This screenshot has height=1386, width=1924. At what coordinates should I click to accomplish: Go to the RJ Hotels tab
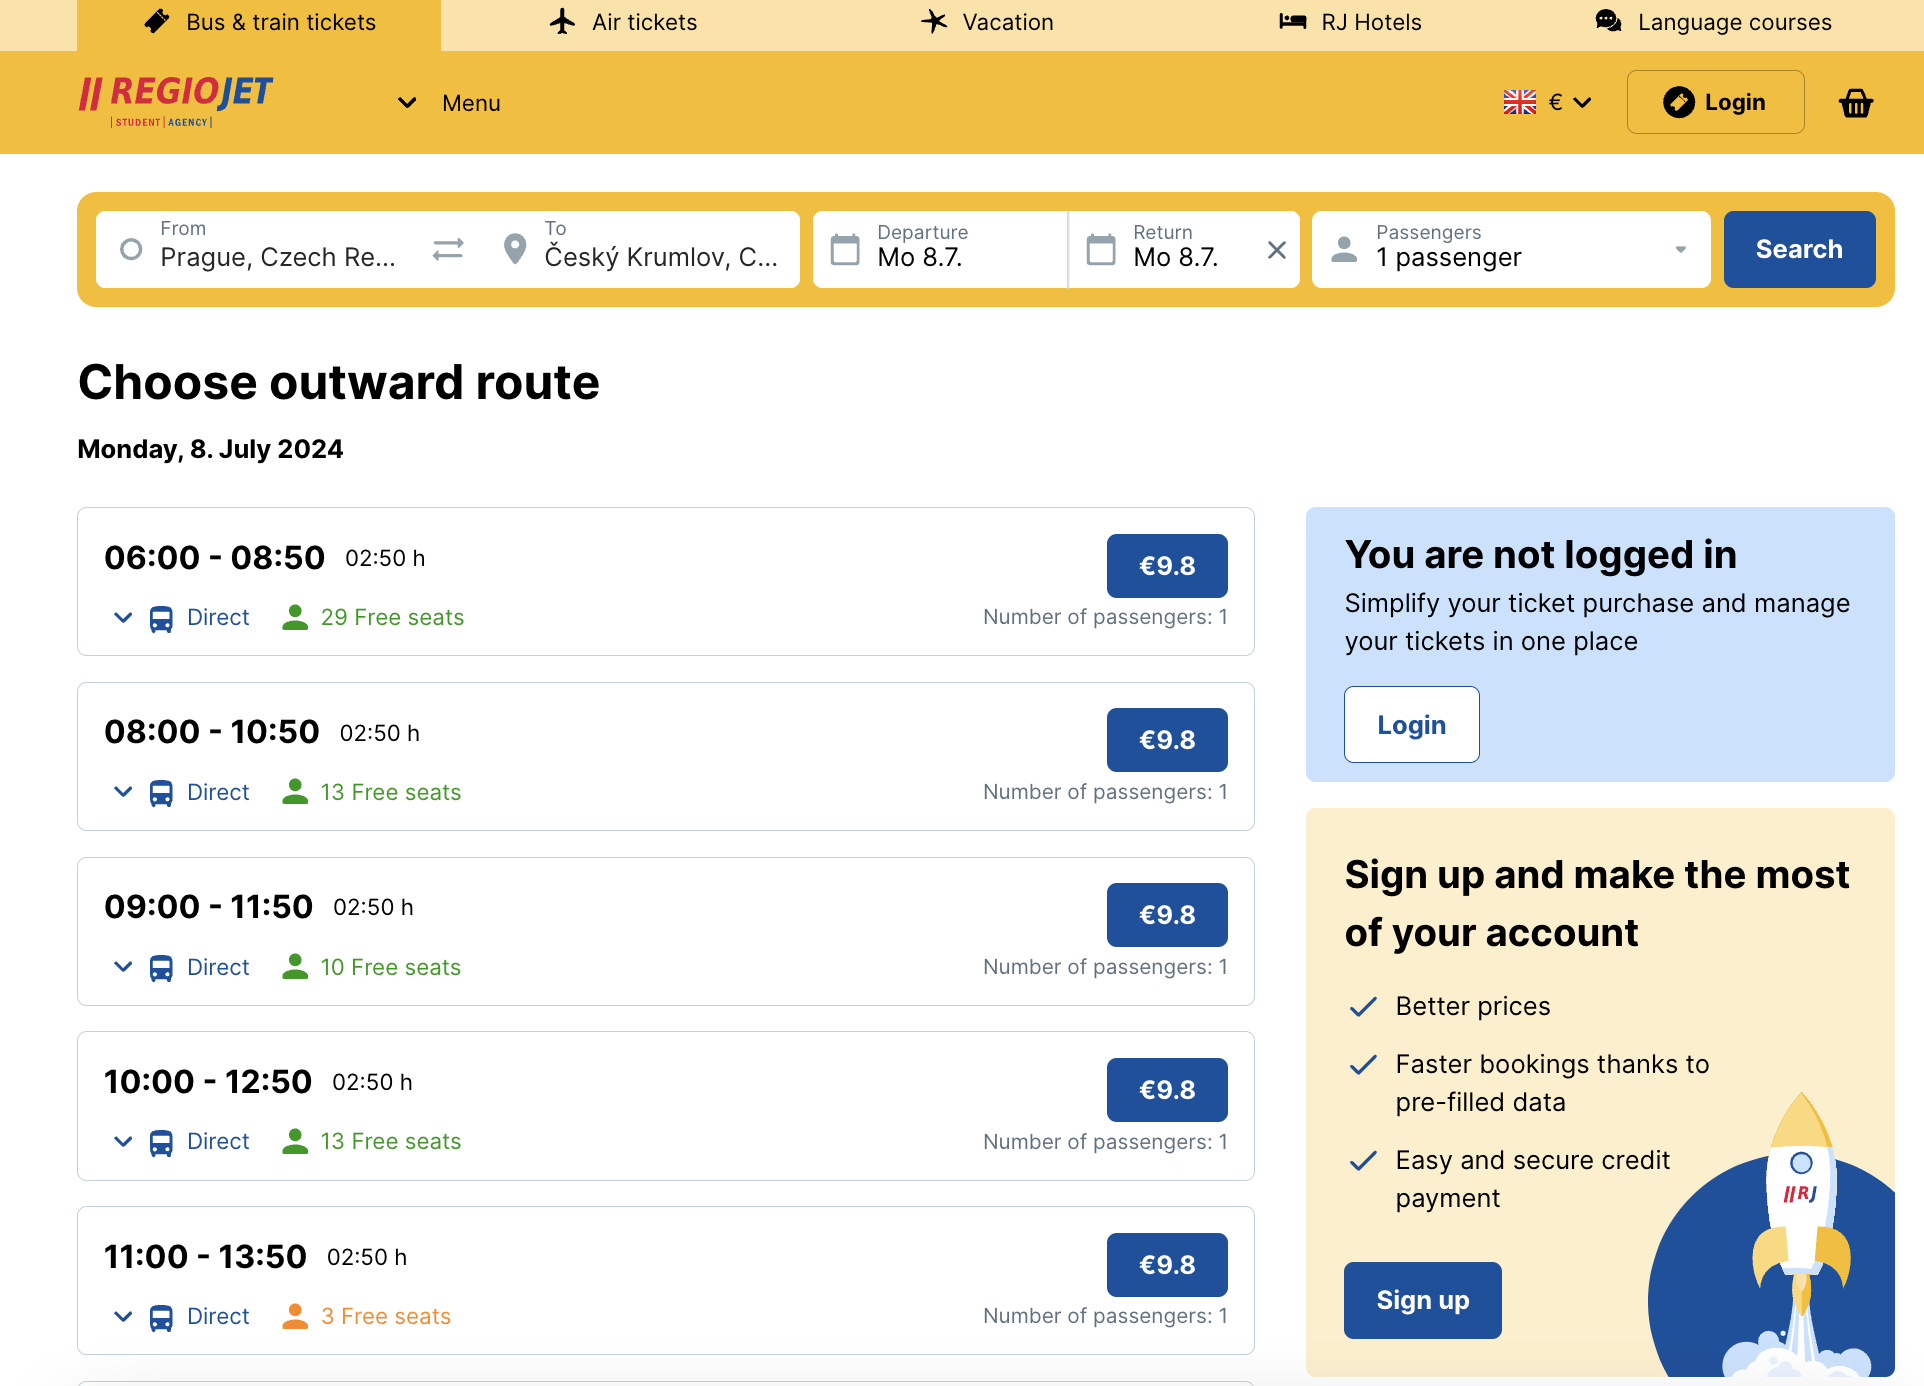pyautogui.click(x=1350, y=22)
